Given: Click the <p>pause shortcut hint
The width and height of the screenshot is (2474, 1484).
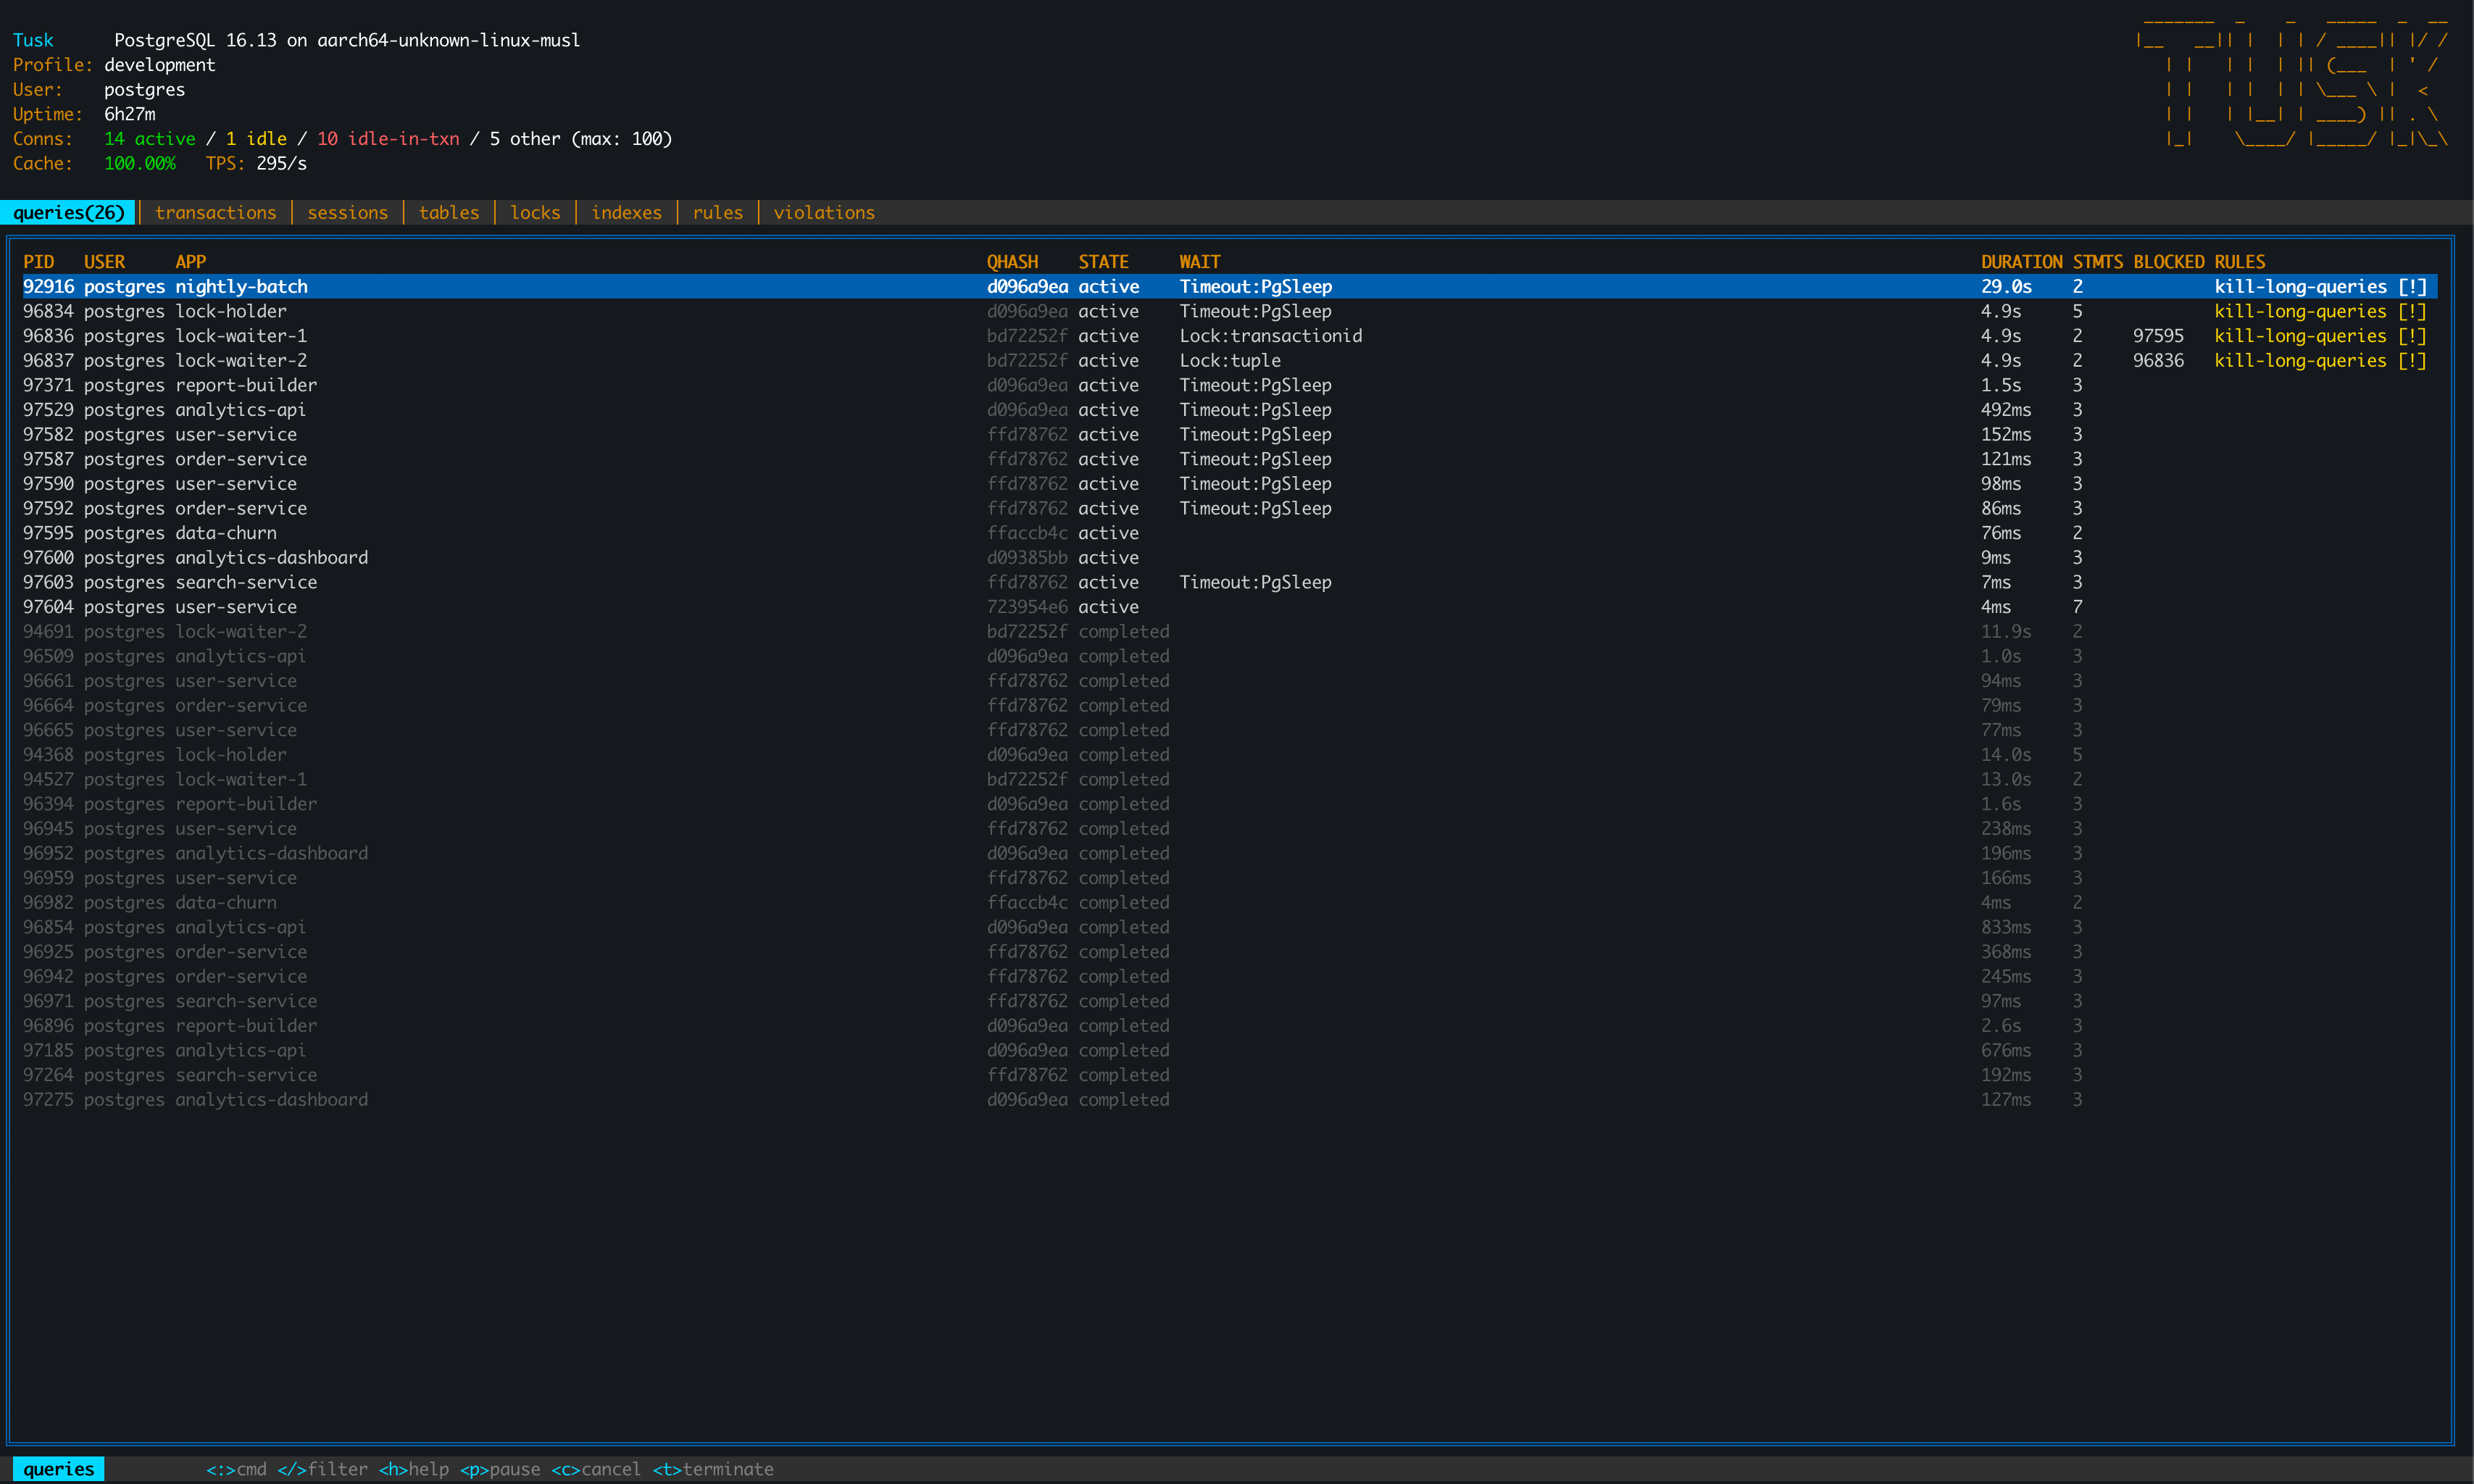Looking at the screenshot, I should coord(500,1469).
